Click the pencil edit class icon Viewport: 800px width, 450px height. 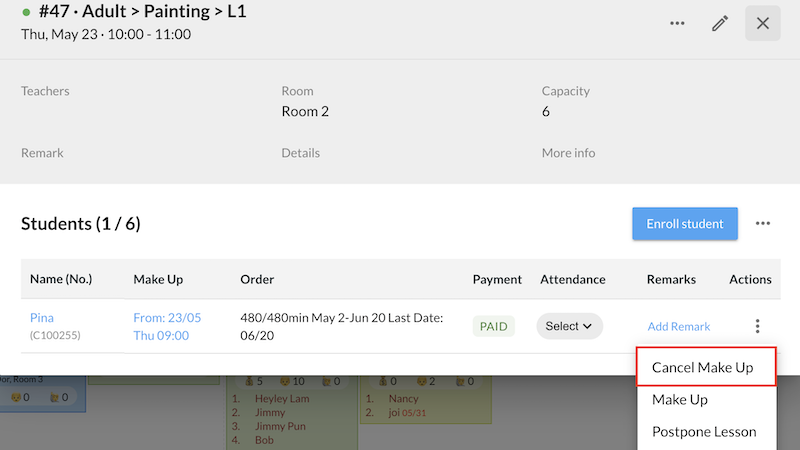click(x=720, y=23)
